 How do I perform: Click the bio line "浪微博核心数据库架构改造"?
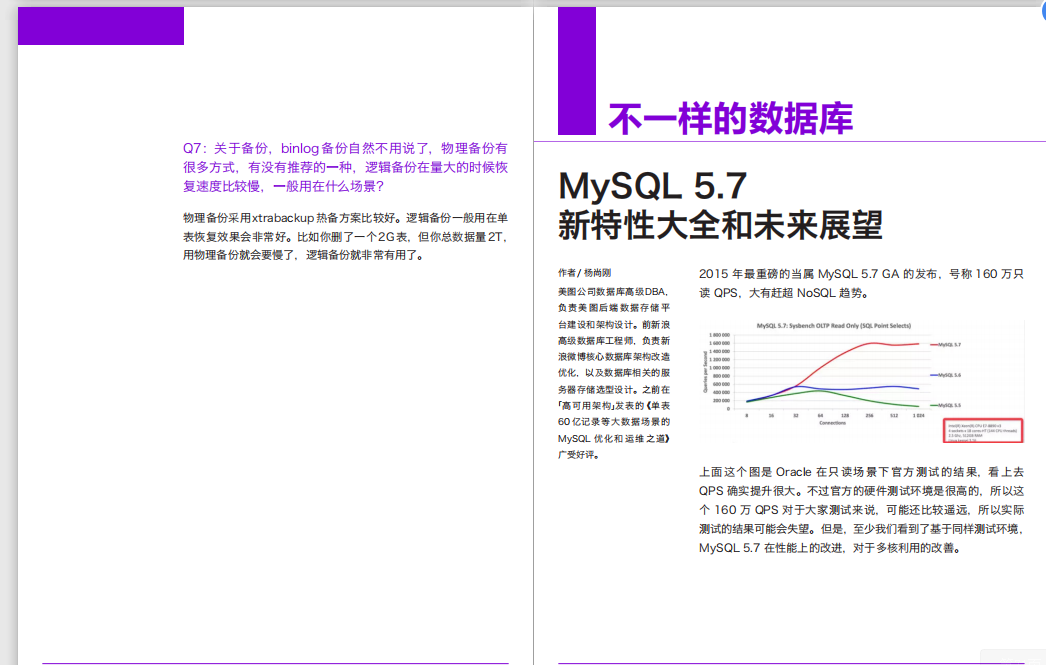[614, 357]
